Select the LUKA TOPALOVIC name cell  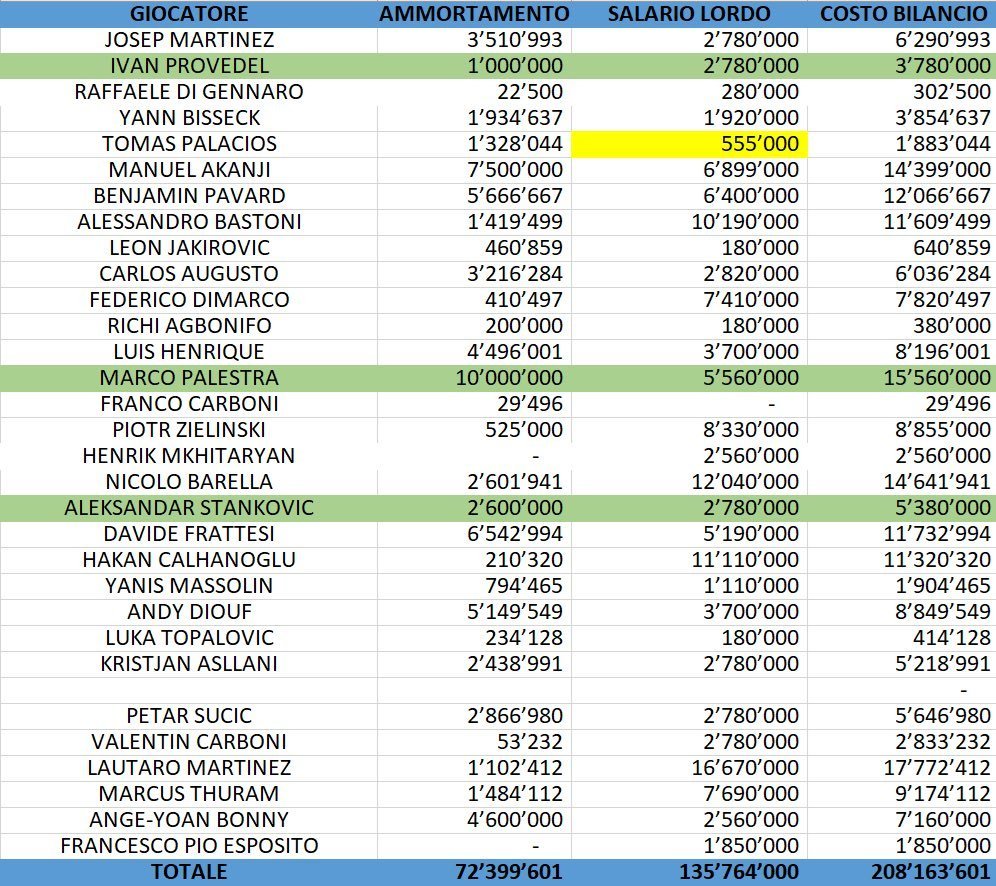[189, 639]
